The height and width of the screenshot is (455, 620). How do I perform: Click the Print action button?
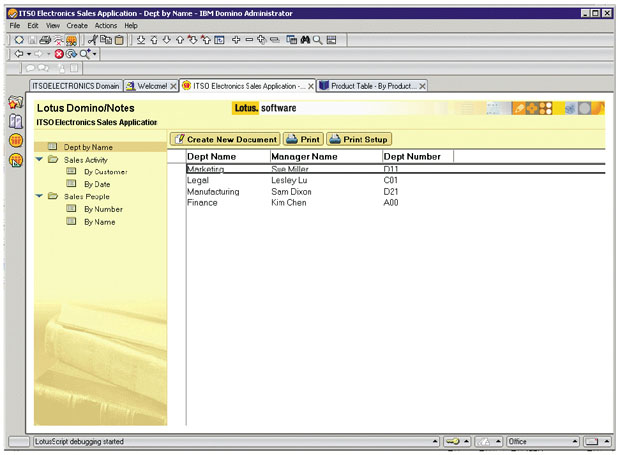(303, 139)
